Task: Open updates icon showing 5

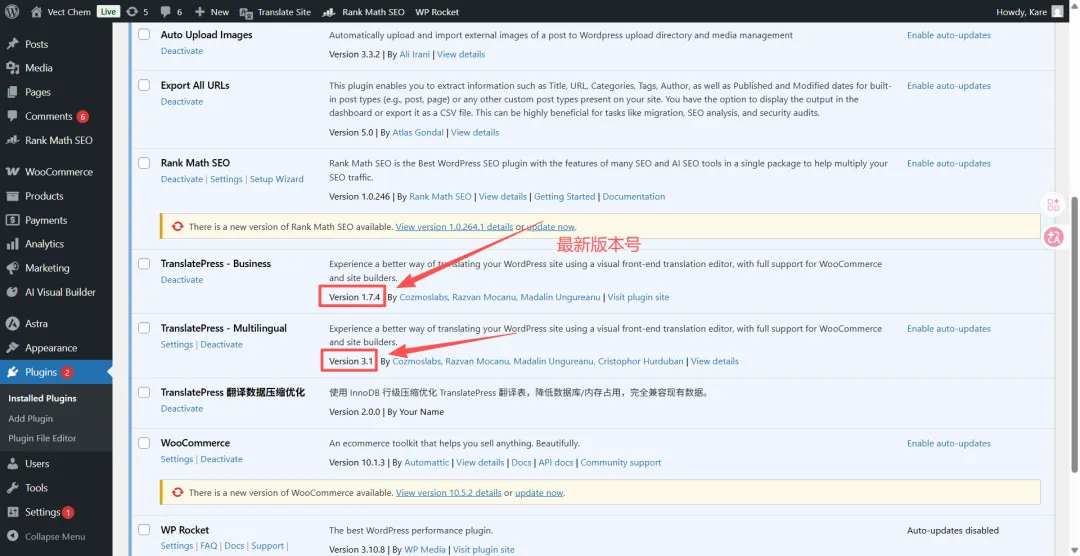Action: 132,12
